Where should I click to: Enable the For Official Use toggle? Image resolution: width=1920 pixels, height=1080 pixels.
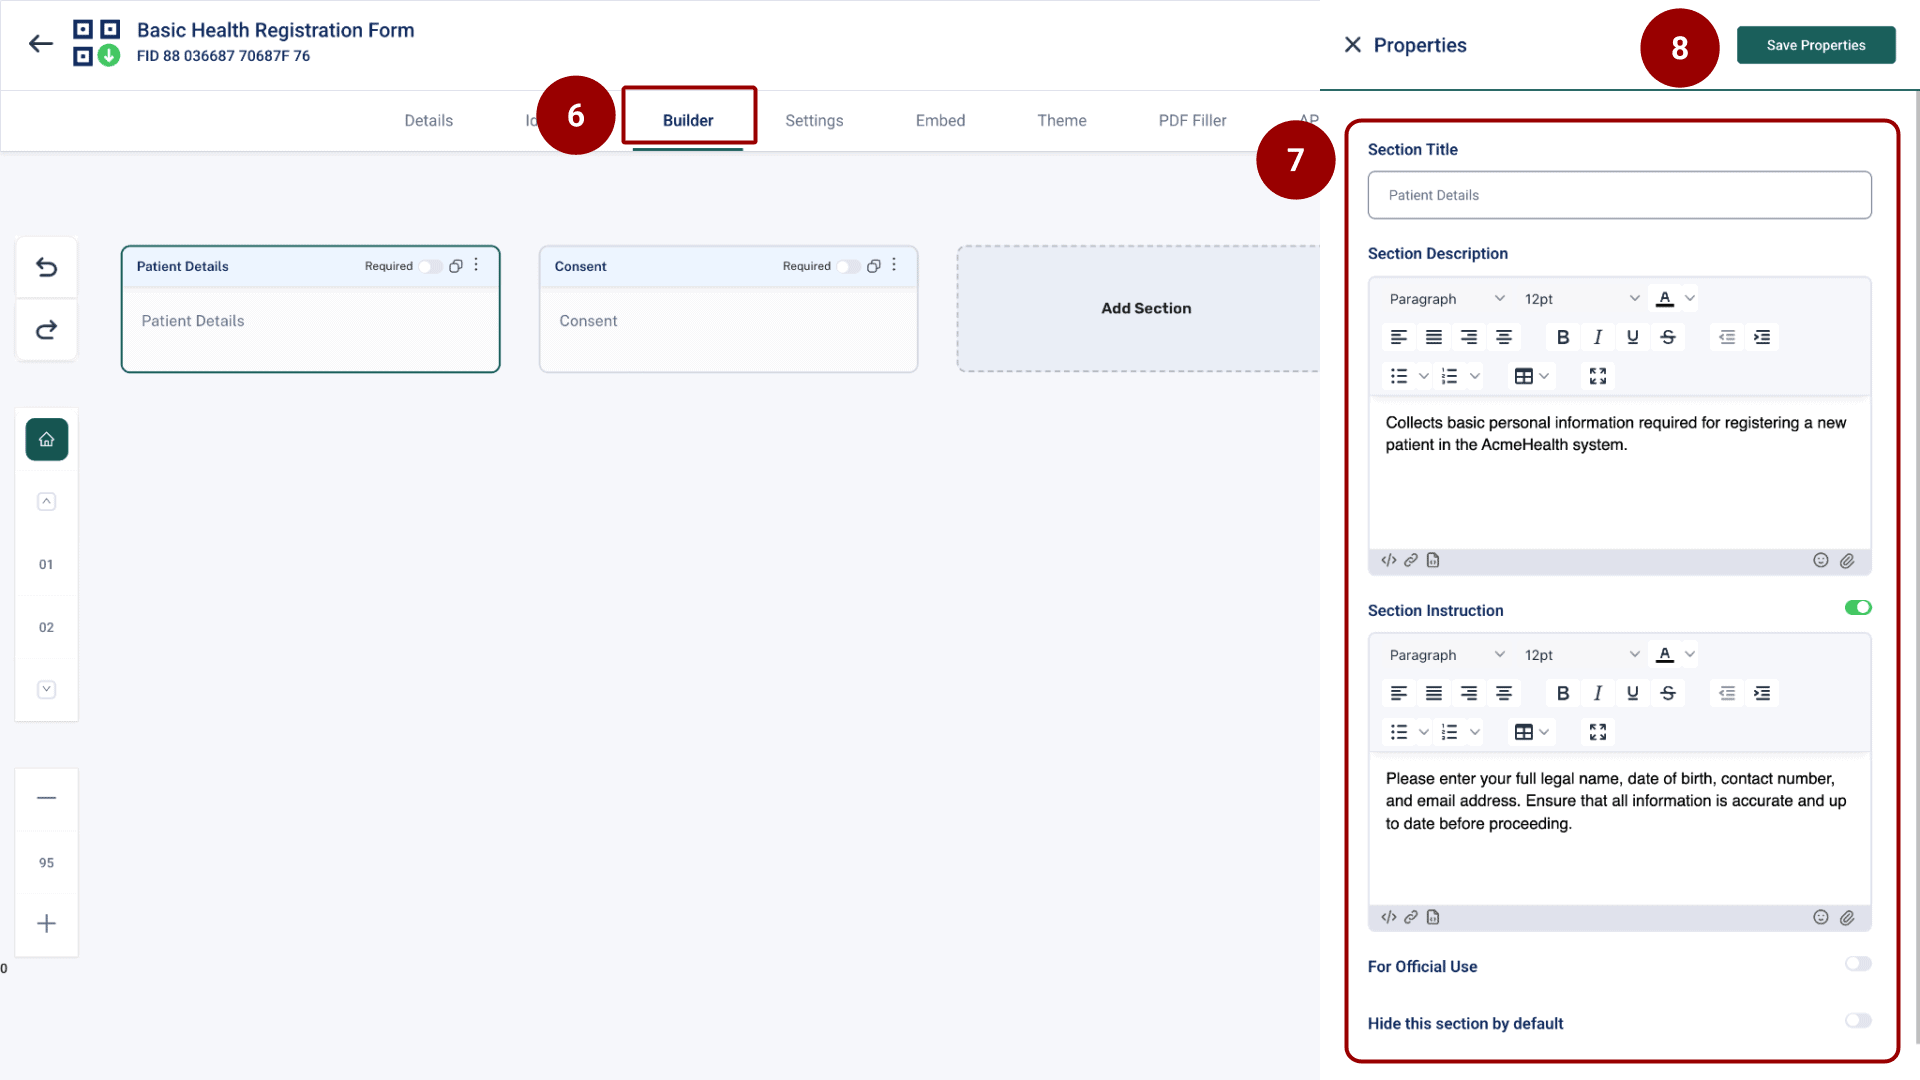click(1858, 964)
